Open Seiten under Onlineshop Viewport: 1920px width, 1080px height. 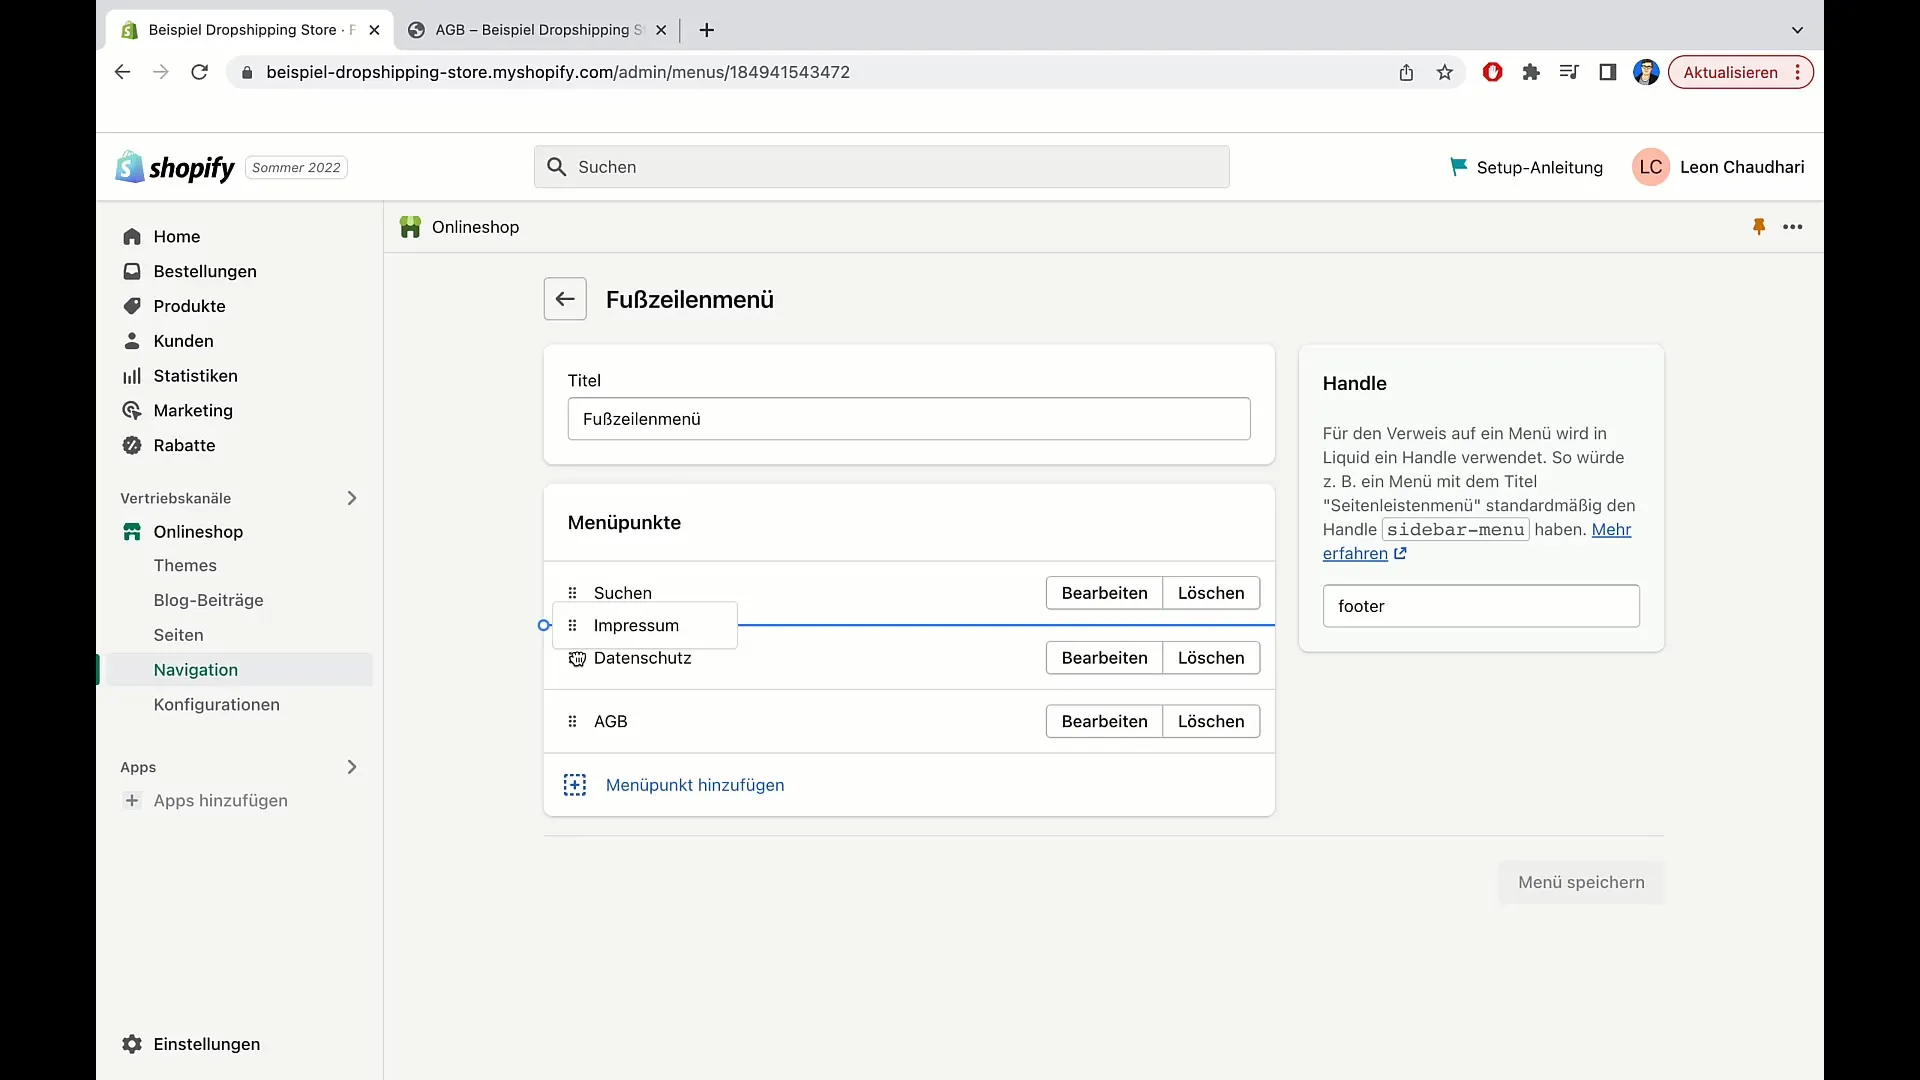(178, 635)
